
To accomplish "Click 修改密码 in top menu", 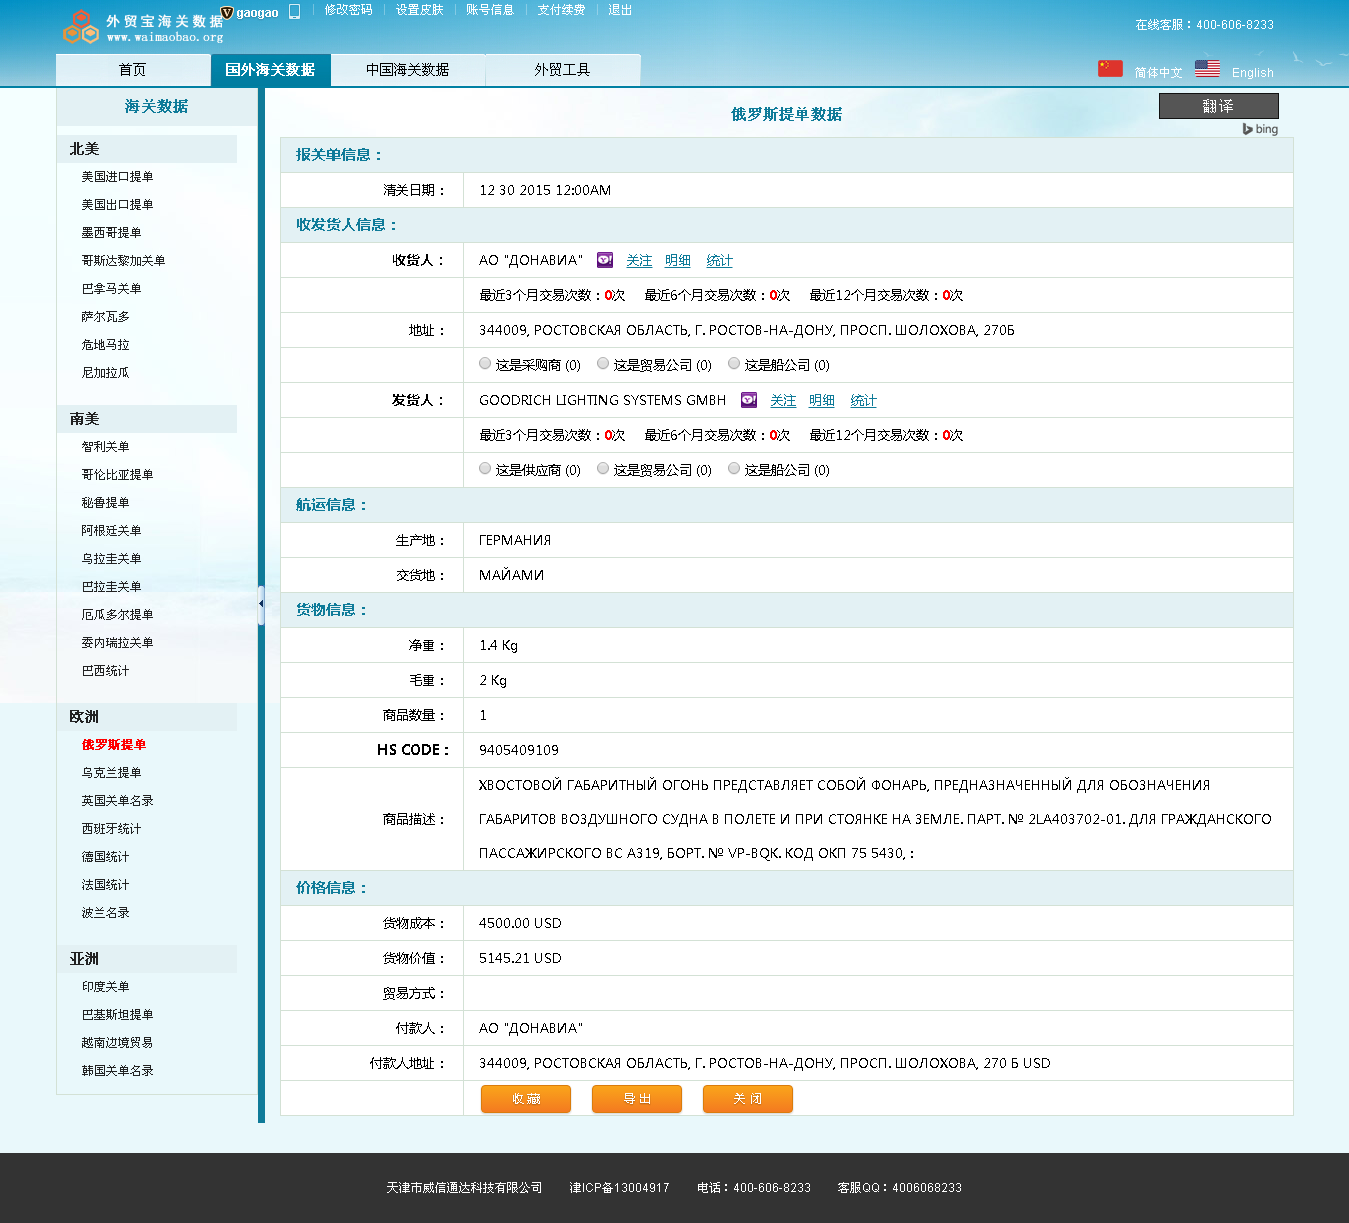I will click(x=348, y=10).
